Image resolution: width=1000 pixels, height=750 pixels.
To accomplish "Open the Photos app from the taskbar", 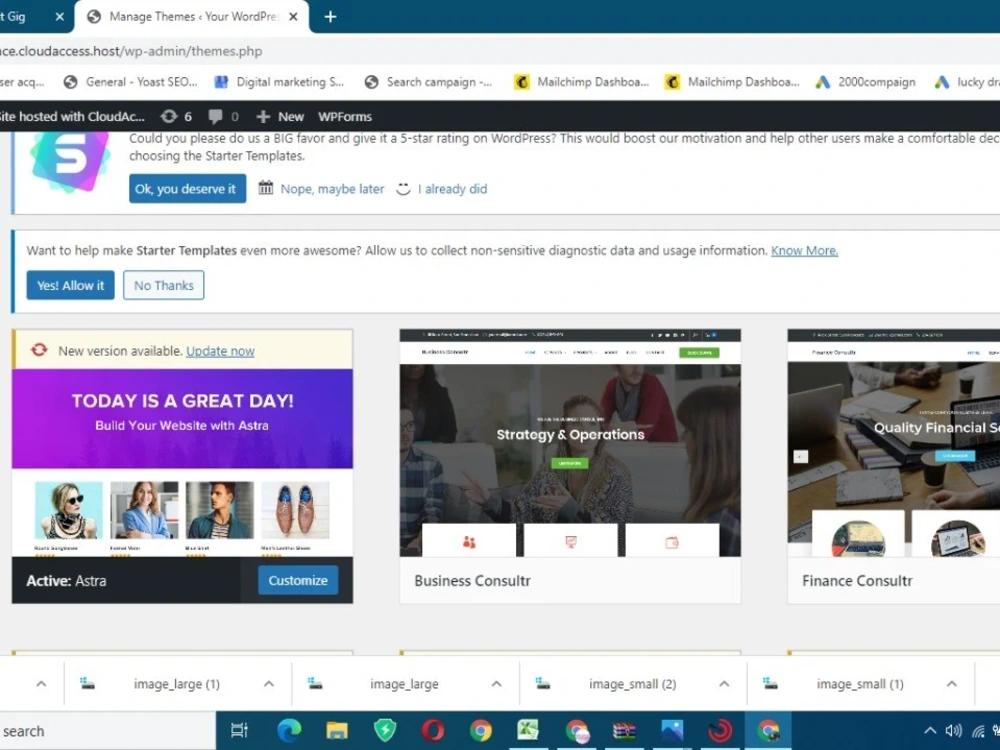I will click(x=672, y=730).
